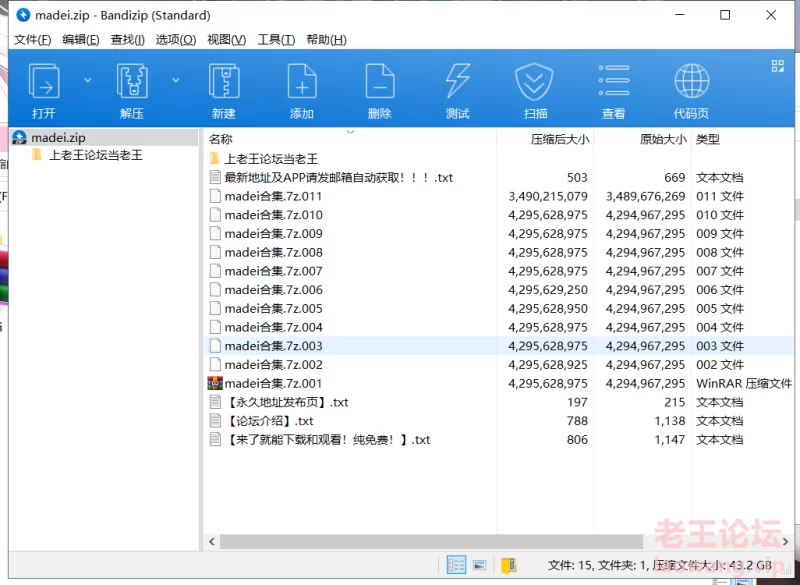Switch to image preview view icon
The height and width of the screenshot is (585, 800).
[479, 565]
